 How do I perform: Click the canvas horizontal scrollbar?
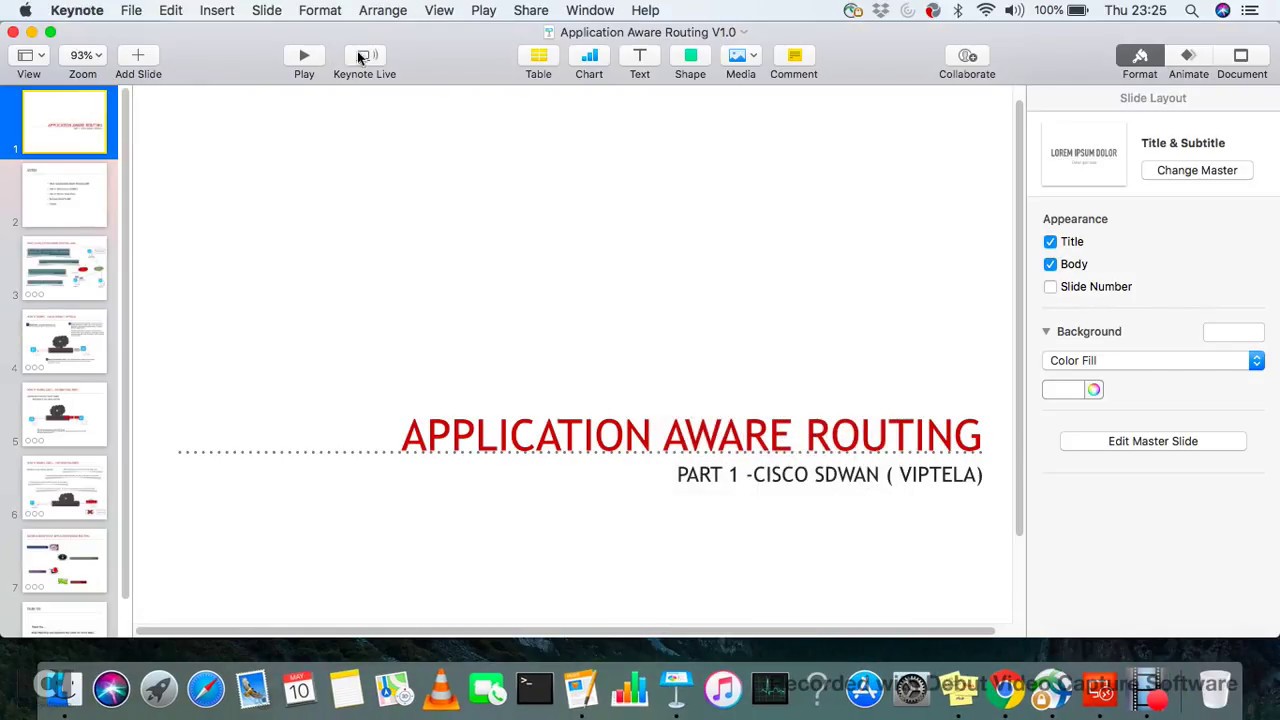click(566, 631)
